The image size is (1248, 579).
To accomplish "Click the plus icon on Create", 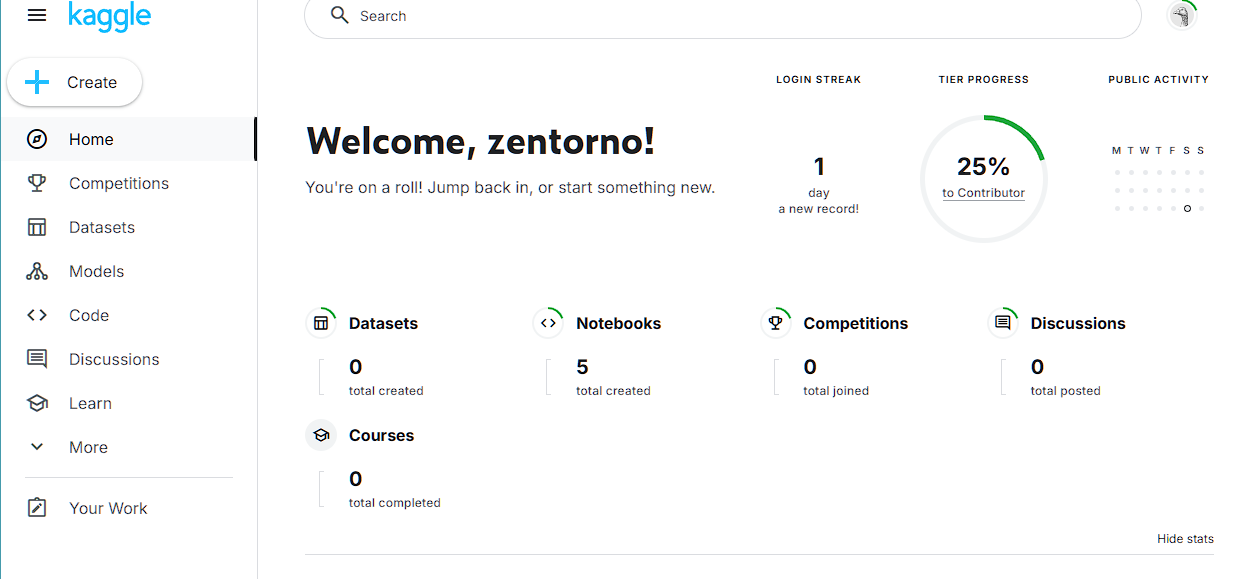I will point(37,82).
